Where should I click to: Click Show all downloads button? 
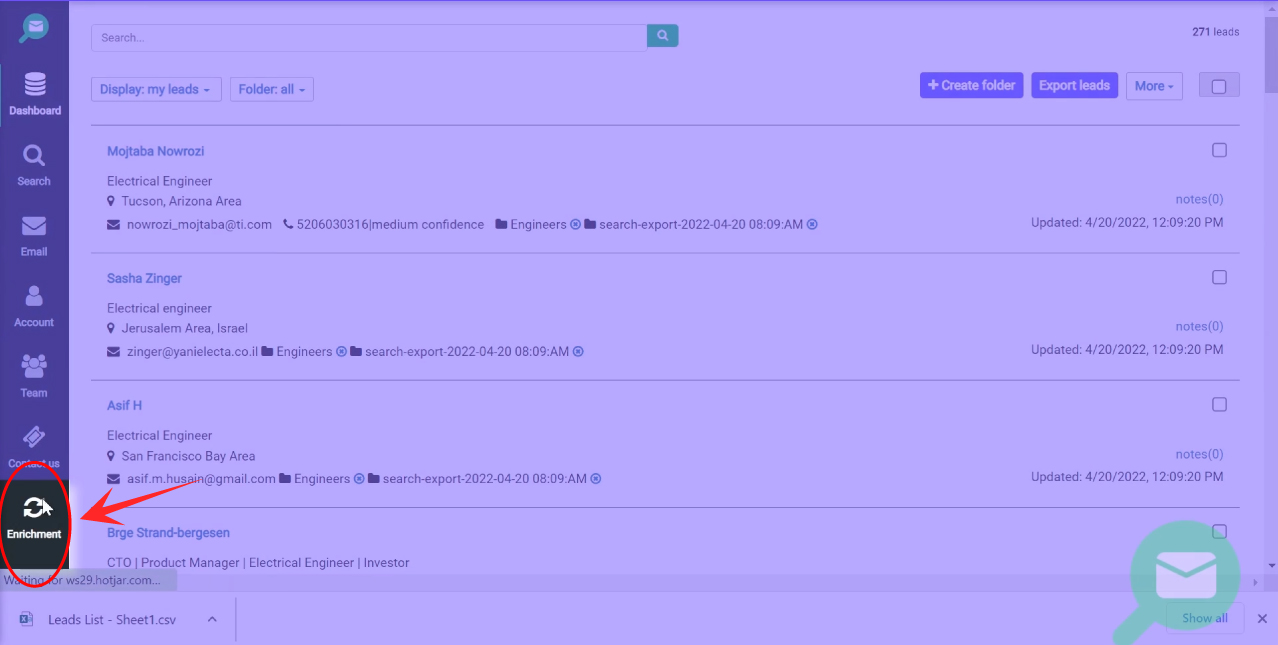click(x=1205, y=618)
